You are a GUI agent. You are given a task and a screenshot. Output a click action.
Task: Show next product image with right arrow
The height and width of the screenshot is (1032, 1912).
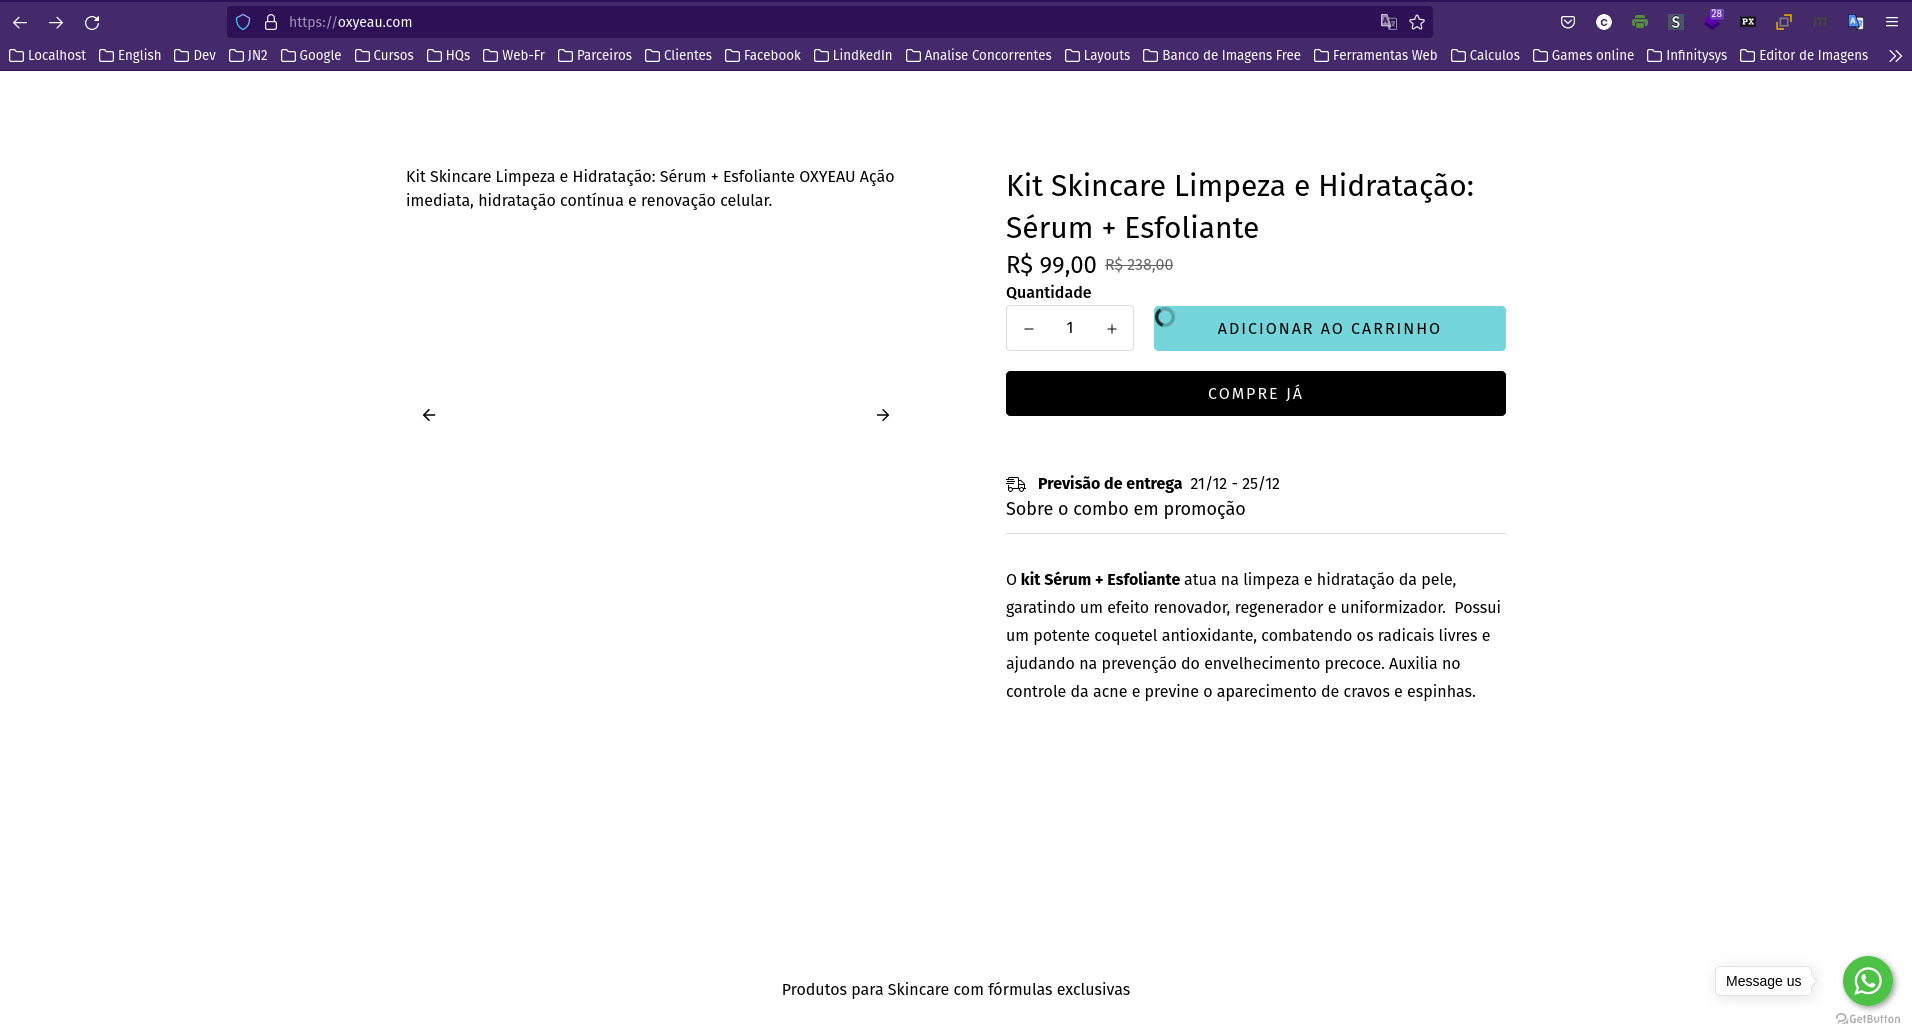tap(883, 415)
